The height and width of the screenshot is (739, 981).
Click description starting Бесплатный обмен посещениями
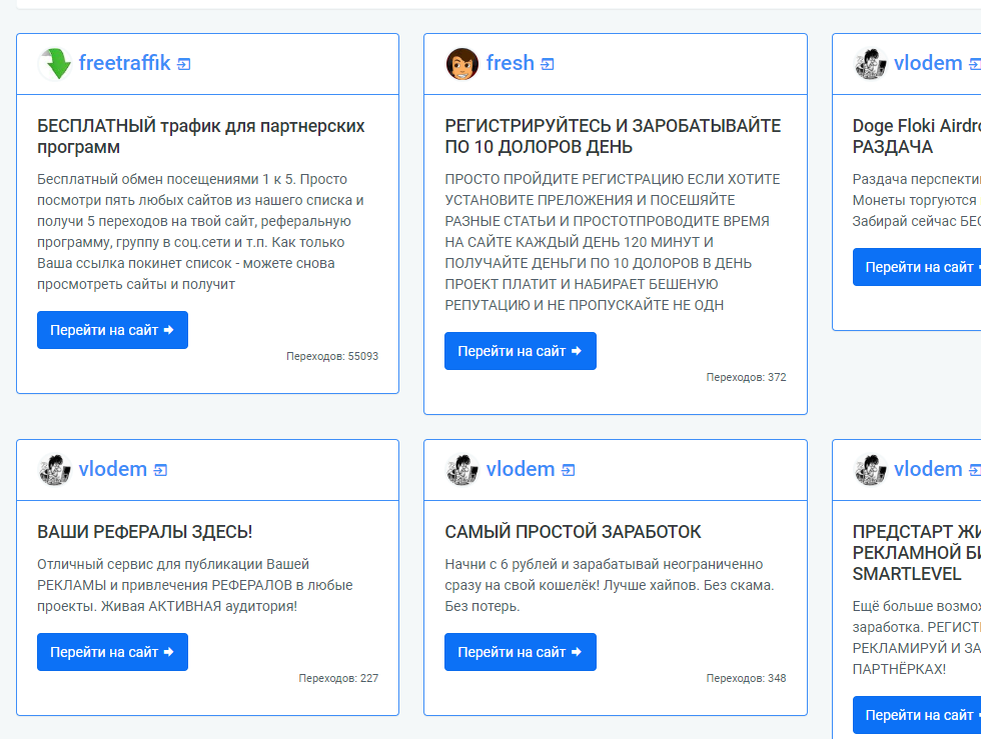pyautogui.click(x=200, y=232)
